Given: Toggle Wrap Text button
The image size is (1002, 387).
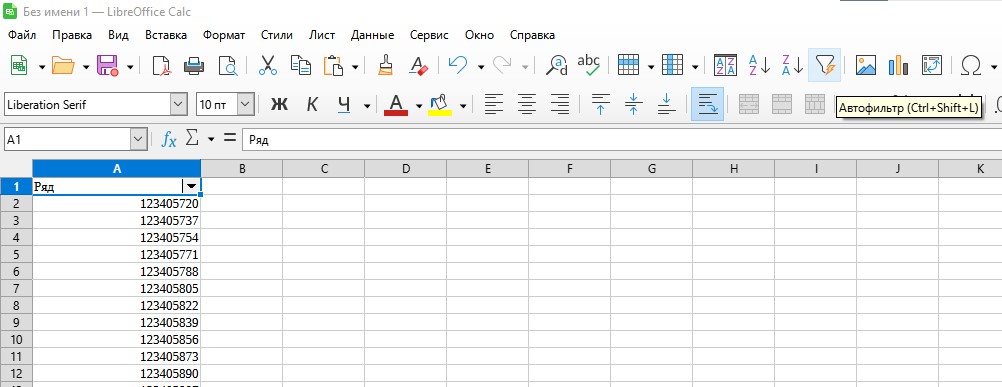Looking at the screenshot, I should tap(707, 104).
